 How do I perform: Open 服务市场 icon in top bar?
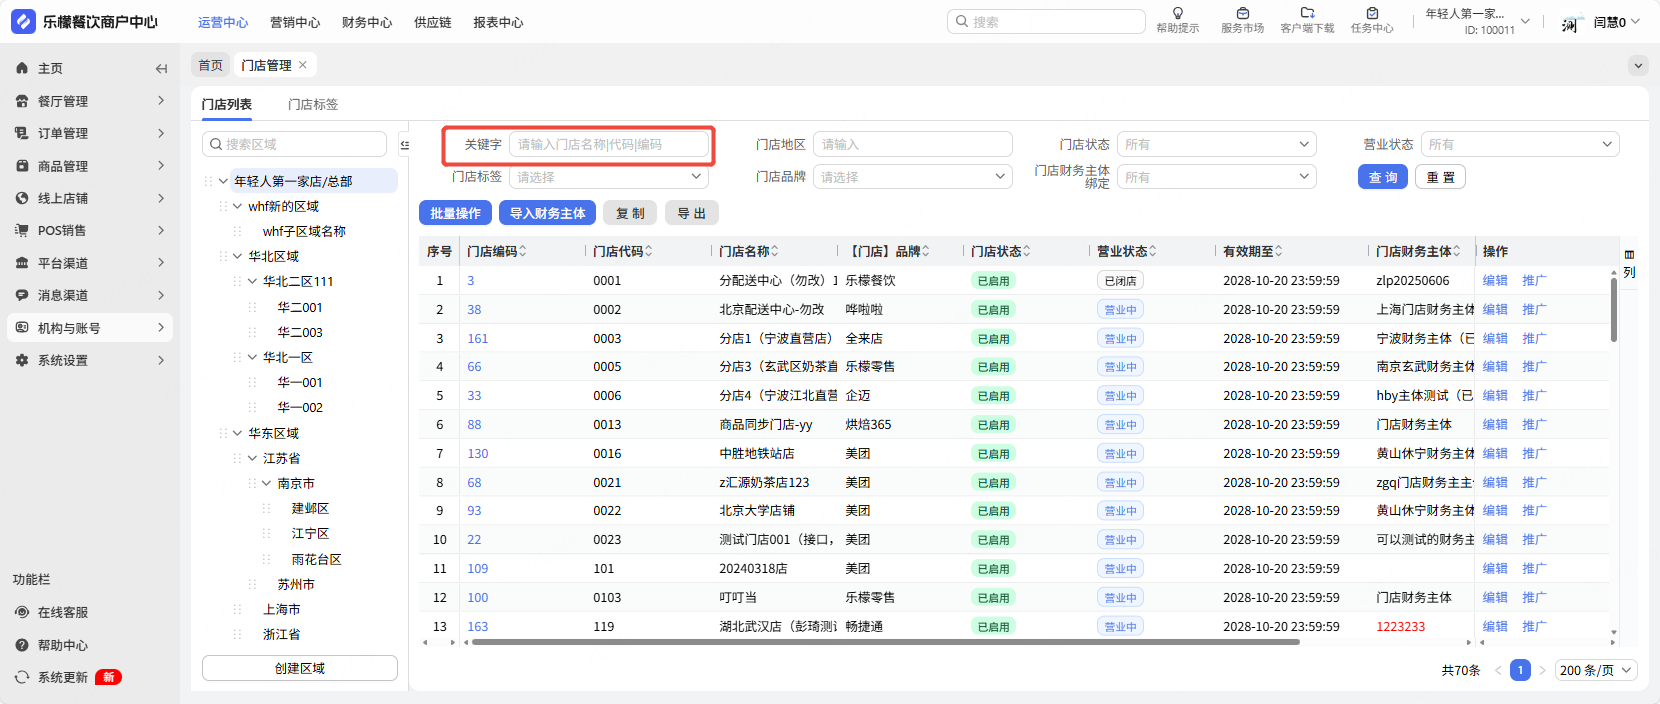pos(1242,14)
